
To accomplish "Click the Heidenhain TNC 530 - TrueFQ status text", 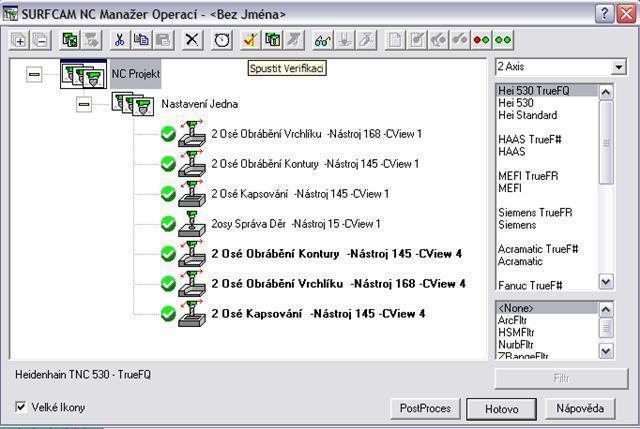I will (x=83, y=375).
